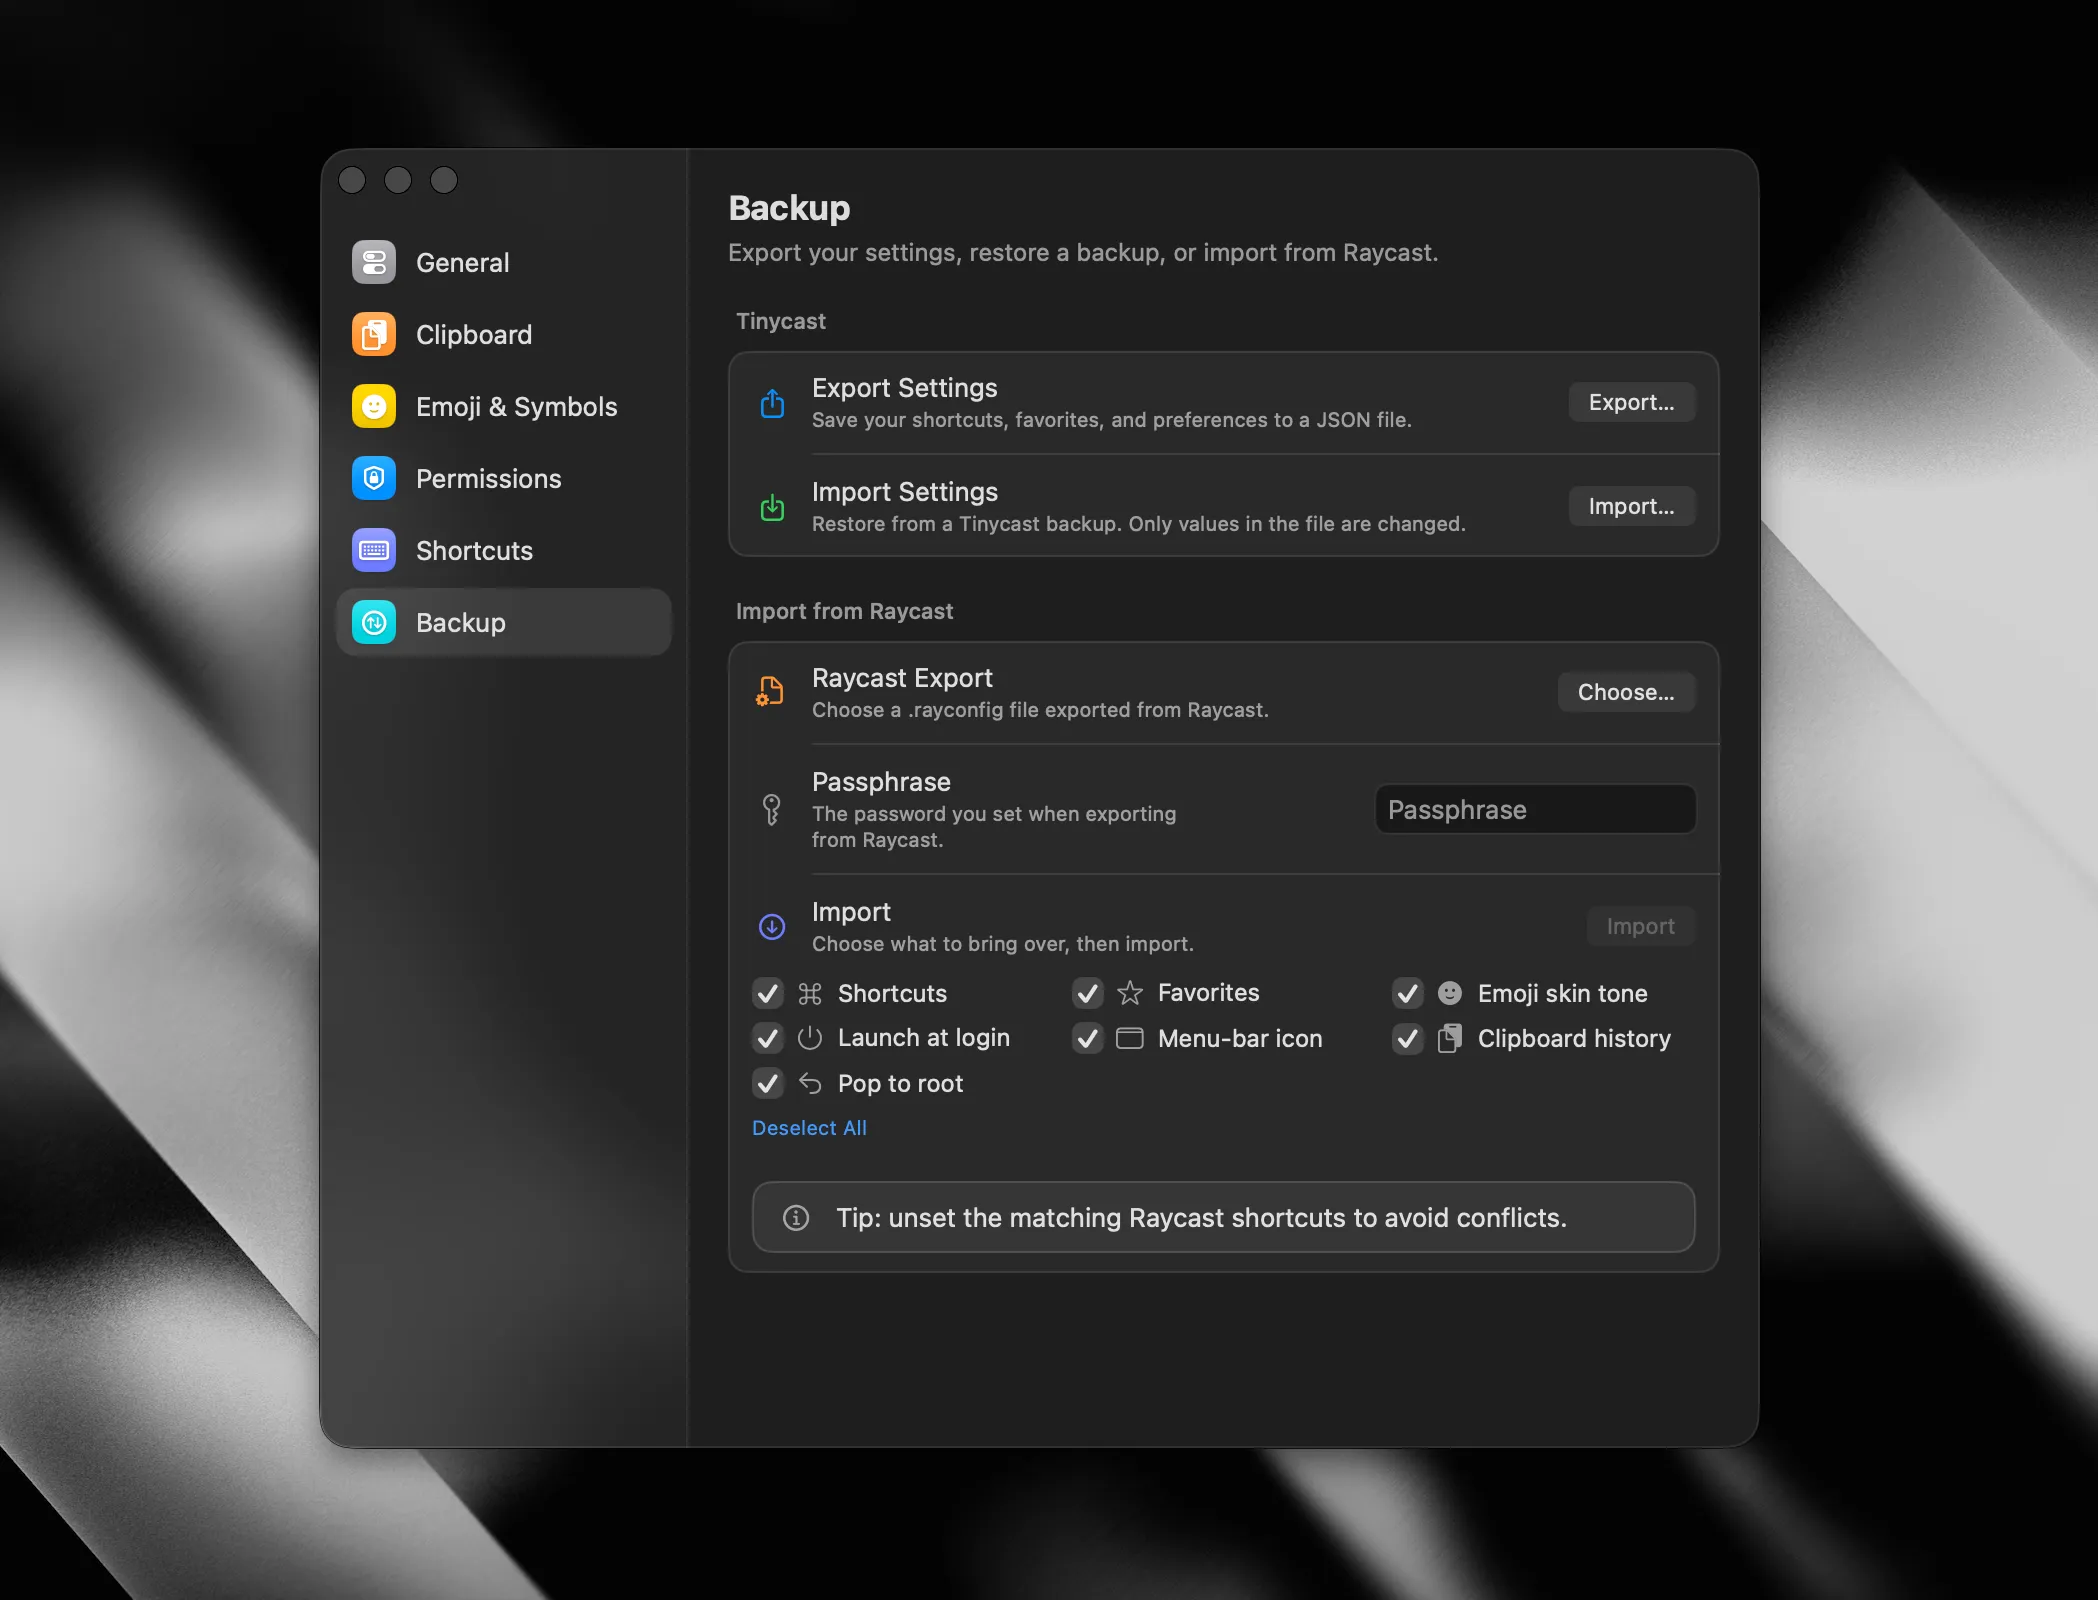Uncheck the Favorites import checkbox

pos(1088,993)
